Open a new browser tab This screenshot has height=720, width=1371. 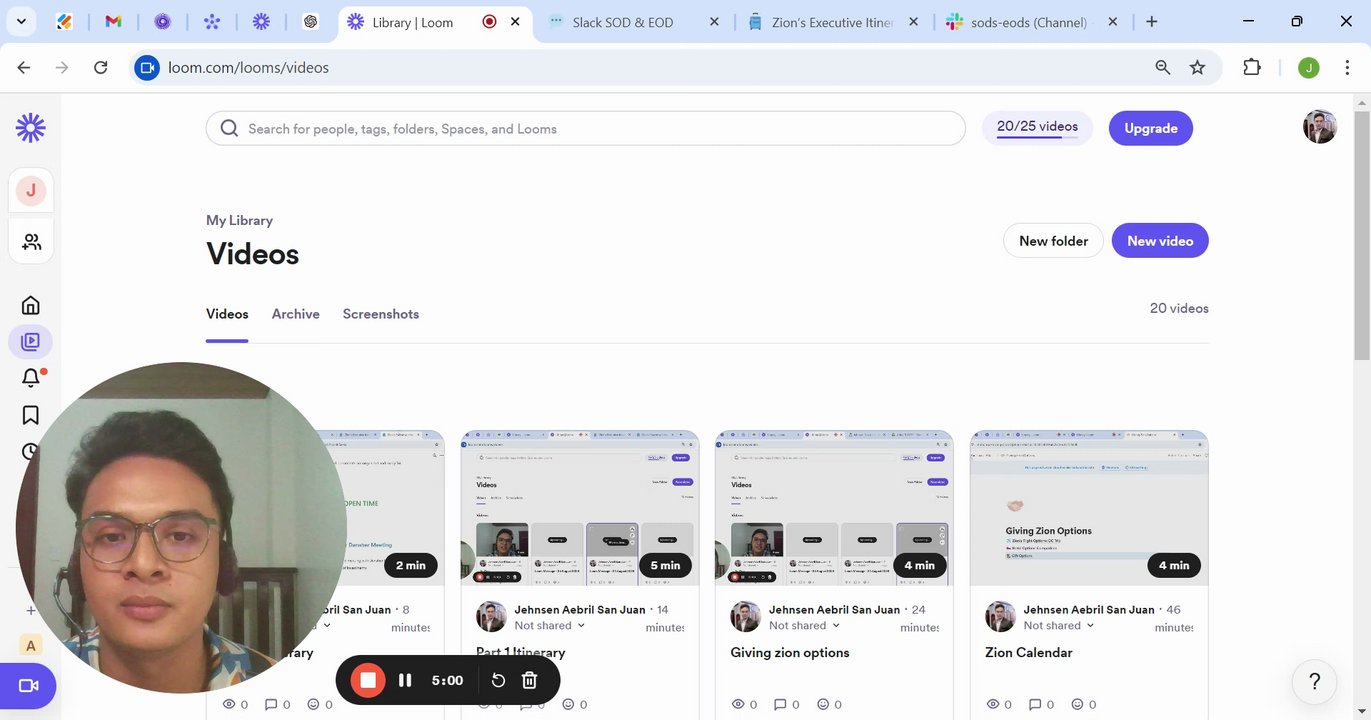click(x=1152, y=21)
